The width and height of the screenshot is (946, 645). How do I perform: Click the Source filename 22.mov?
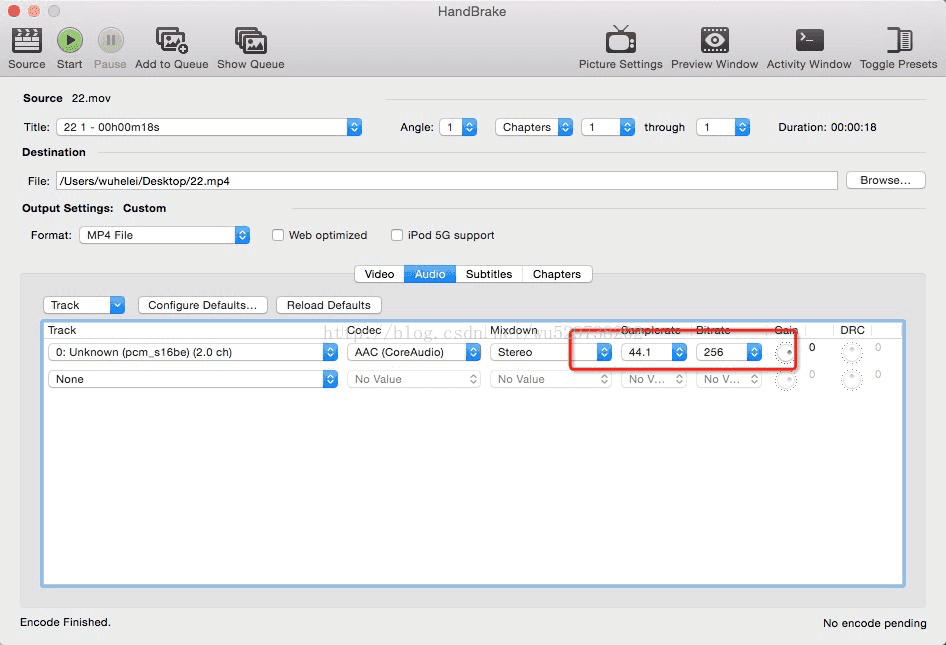click(91, 98)
